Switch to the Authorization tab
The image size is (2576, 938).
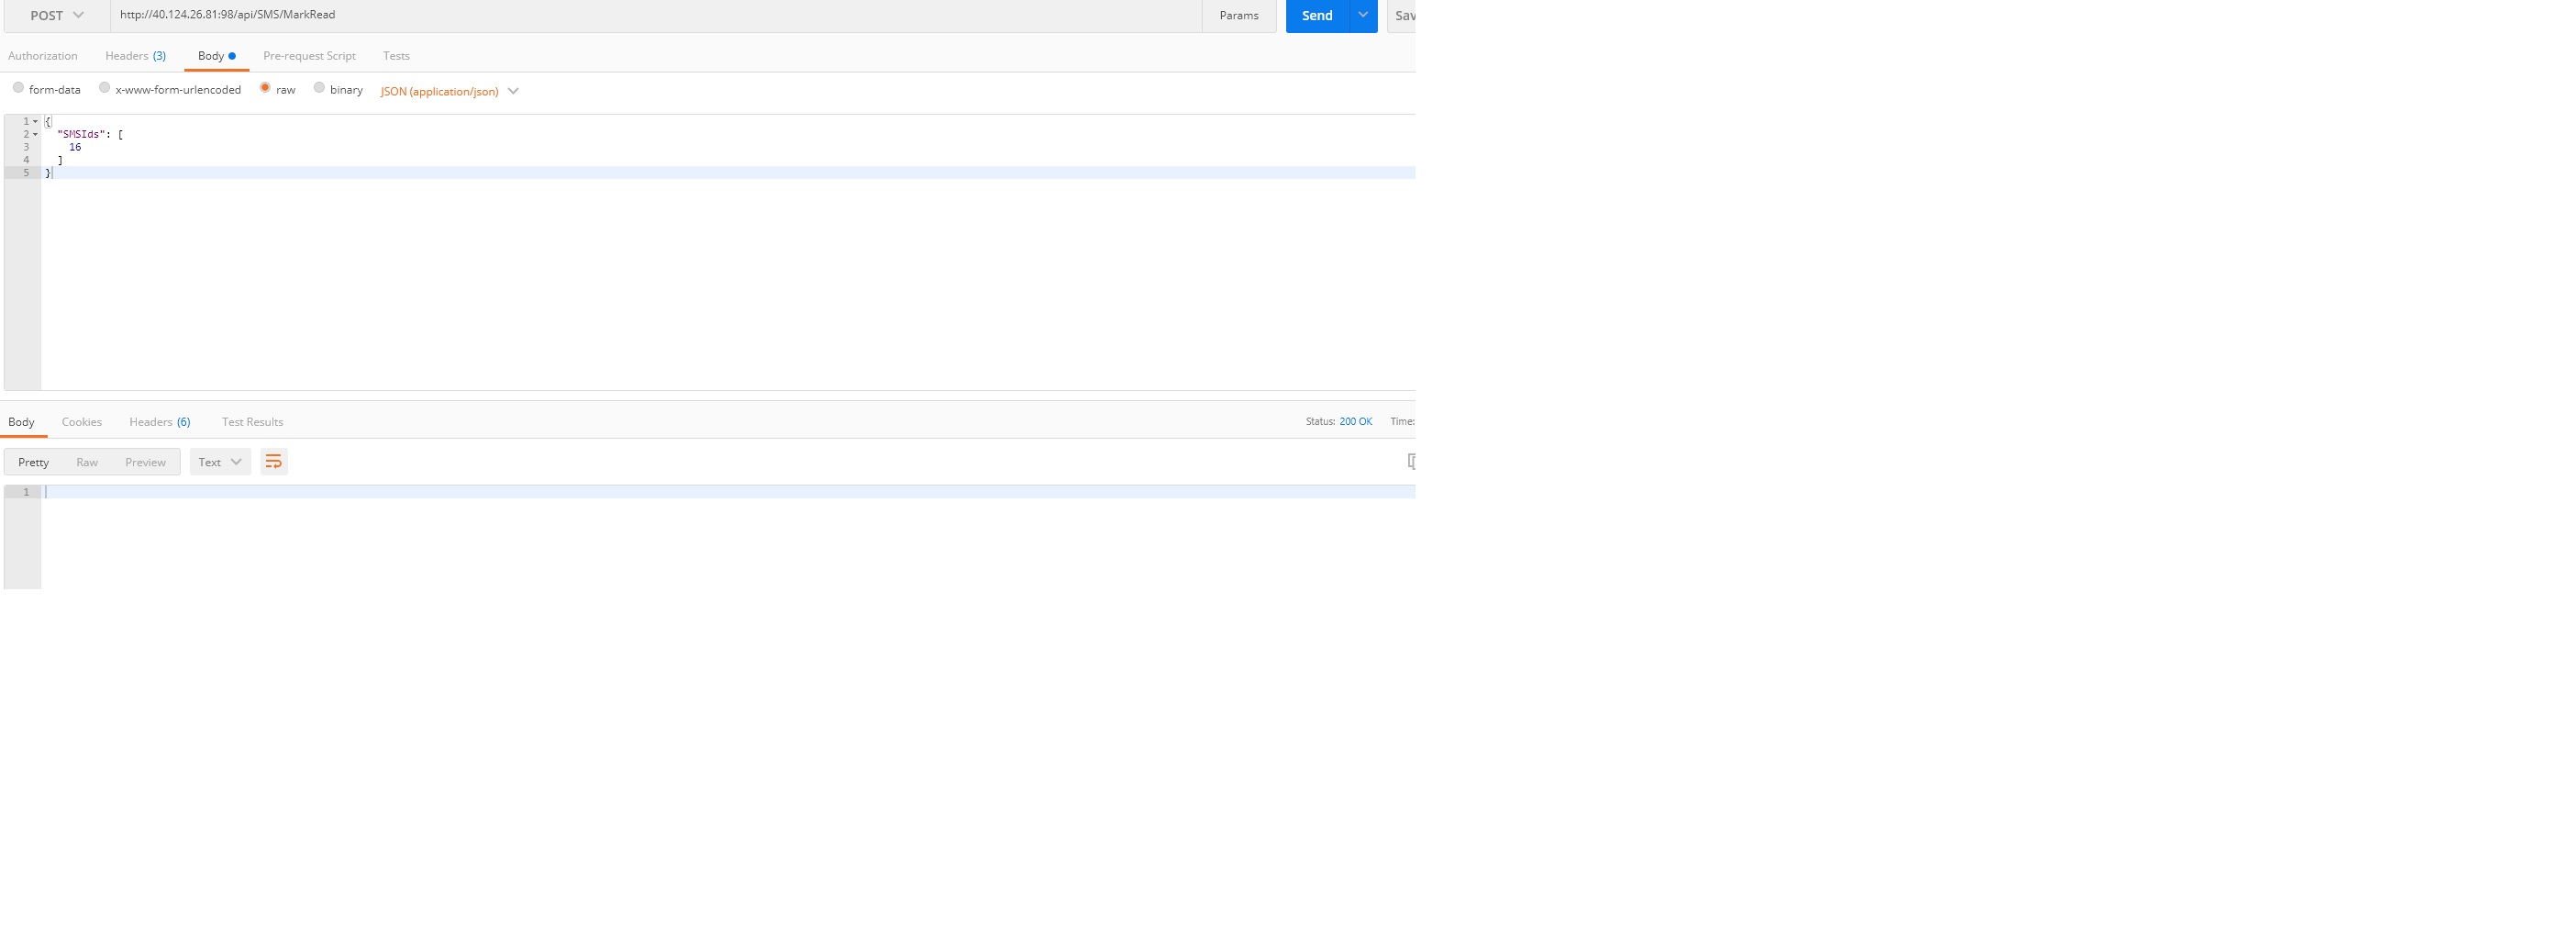42,56
